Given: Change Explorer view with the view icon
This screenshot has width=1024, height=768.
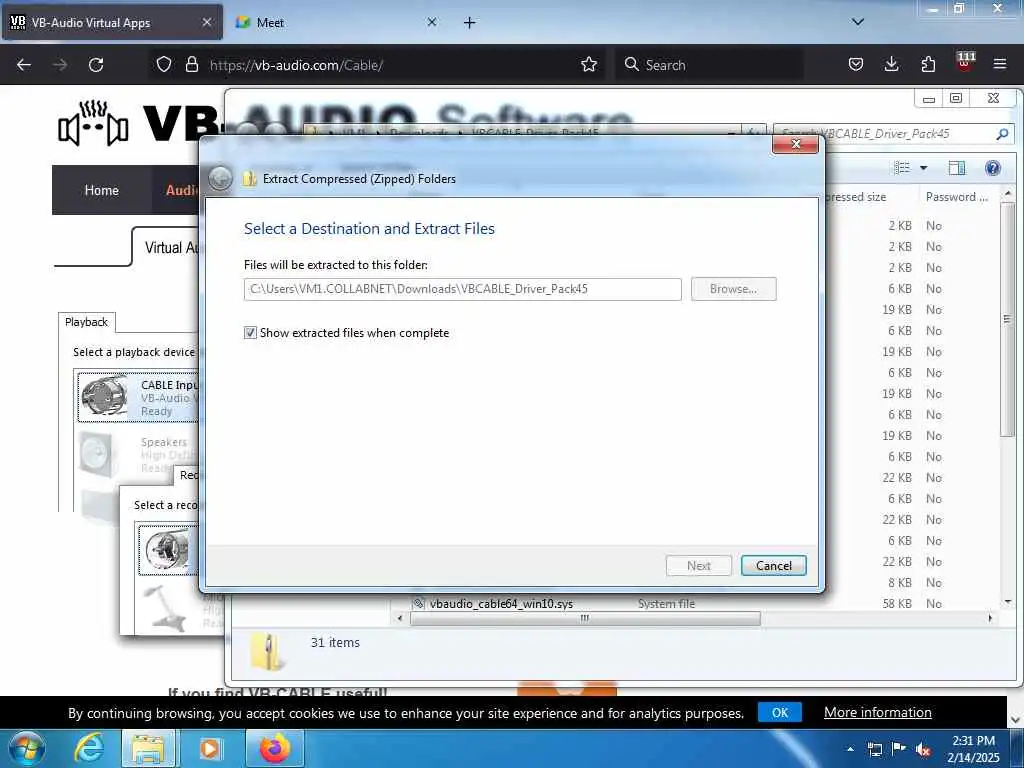Looking at the screenshot, I should coord(902,168).
